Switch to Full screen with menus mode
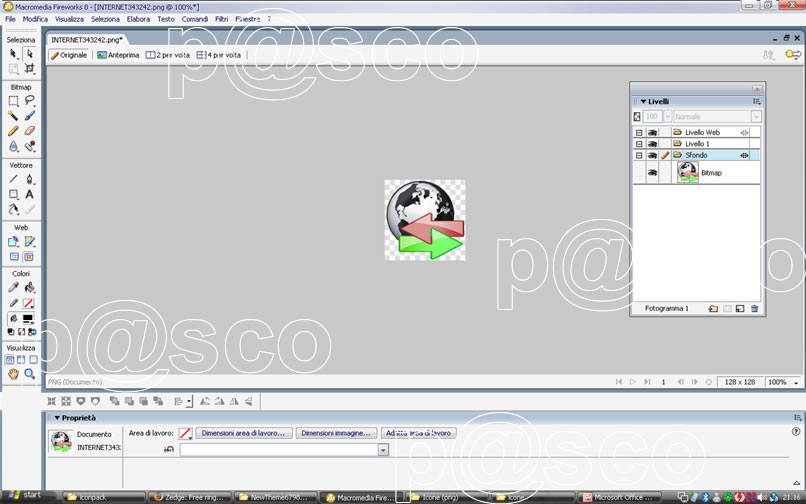This screenshot has width=806, height=504. click(21, 359)
